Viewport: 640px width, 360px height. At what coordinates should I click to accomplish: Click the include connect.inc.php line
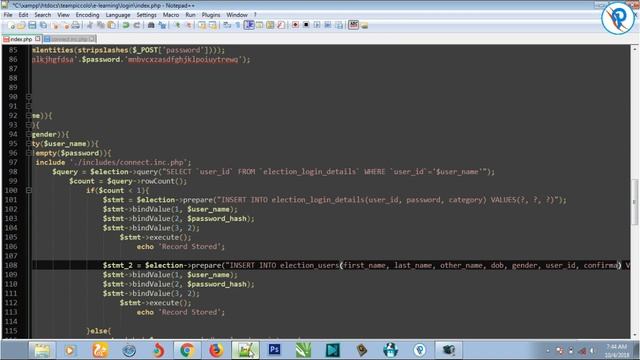coord(113,162)
